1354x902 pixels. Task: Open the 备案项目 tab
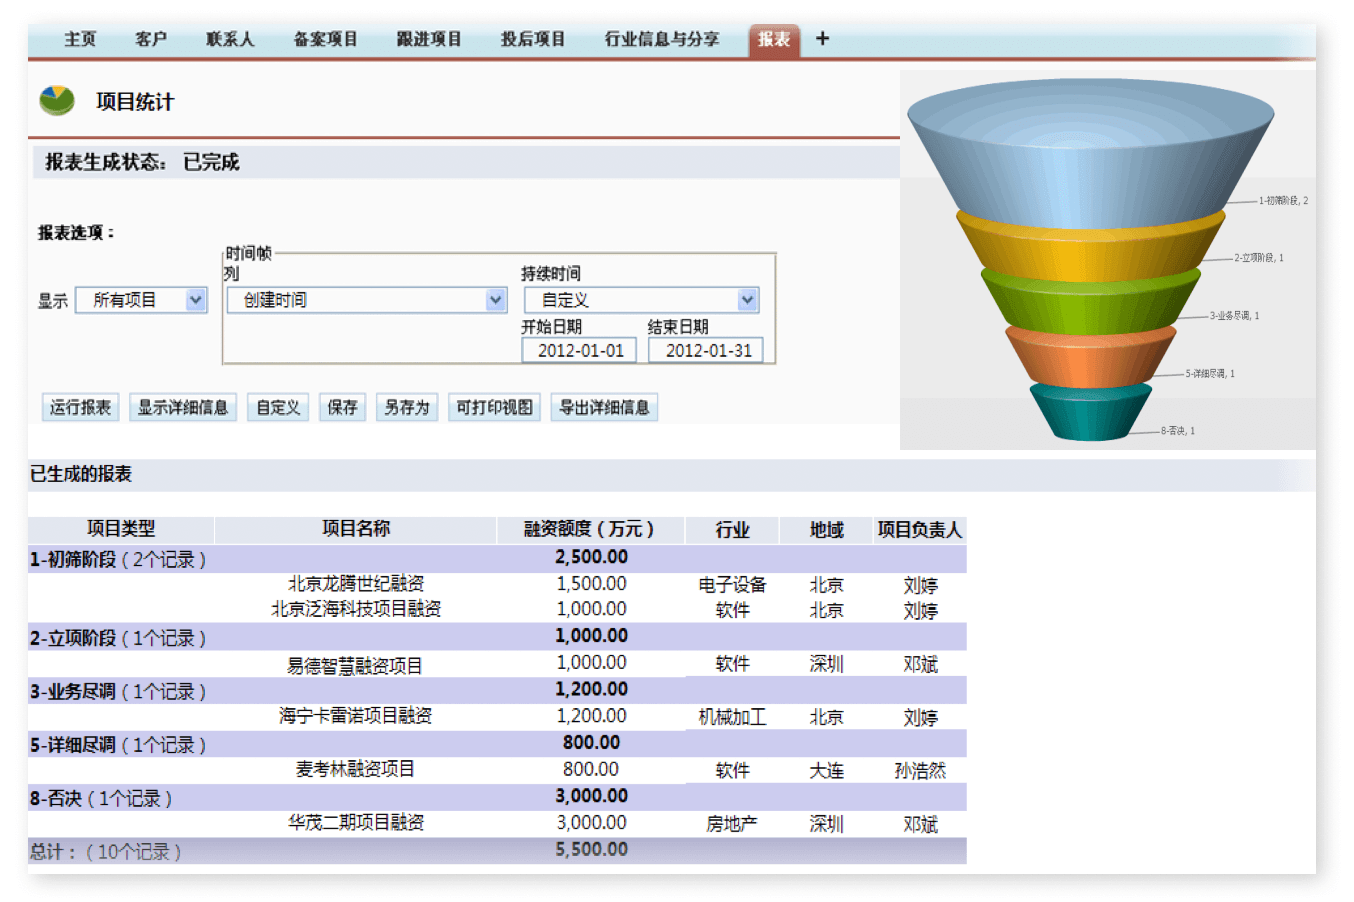[325, 39]
